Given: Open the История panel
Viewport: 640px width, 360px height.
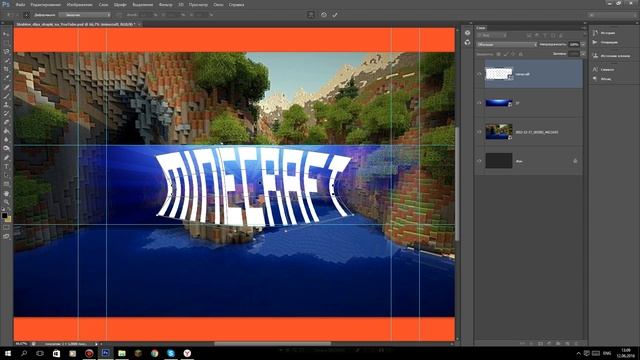Looking at the screenshot, I should click(x=608, y=33).
